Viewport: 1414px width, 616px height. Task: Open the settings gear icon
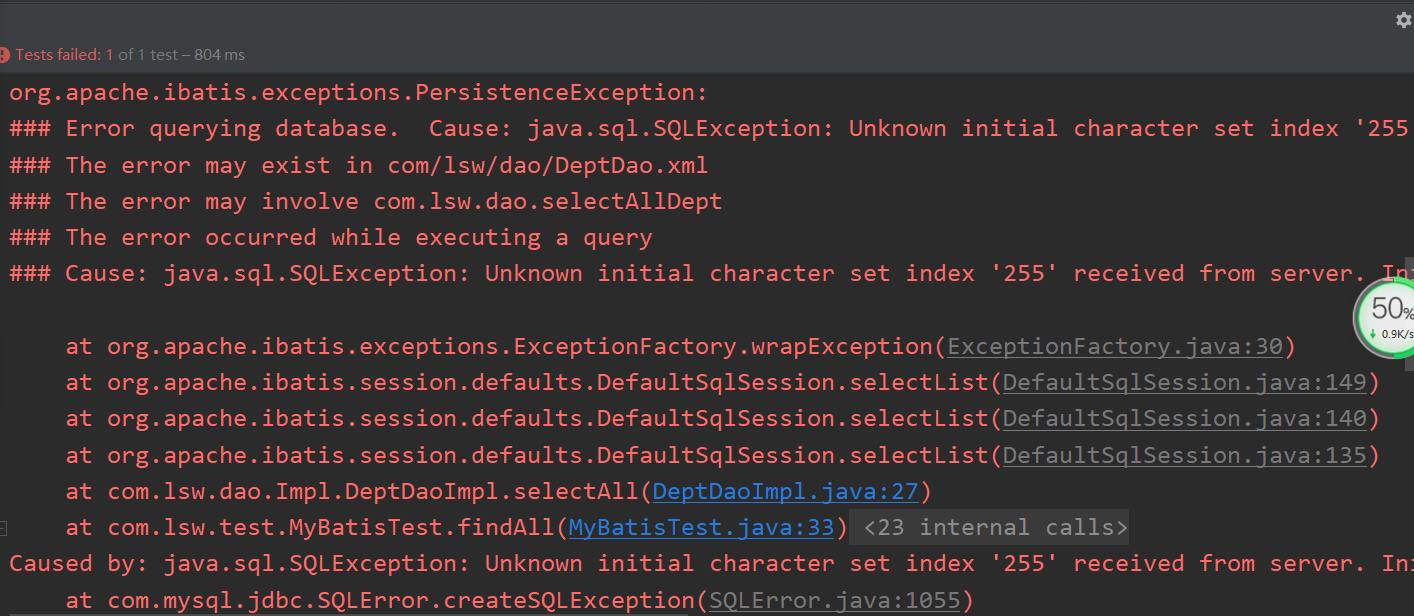(x=1403, y=21)
